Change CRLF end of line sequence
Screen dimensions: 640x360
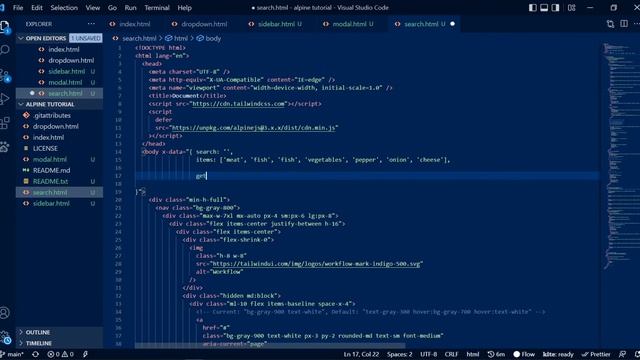click(451, 354)
